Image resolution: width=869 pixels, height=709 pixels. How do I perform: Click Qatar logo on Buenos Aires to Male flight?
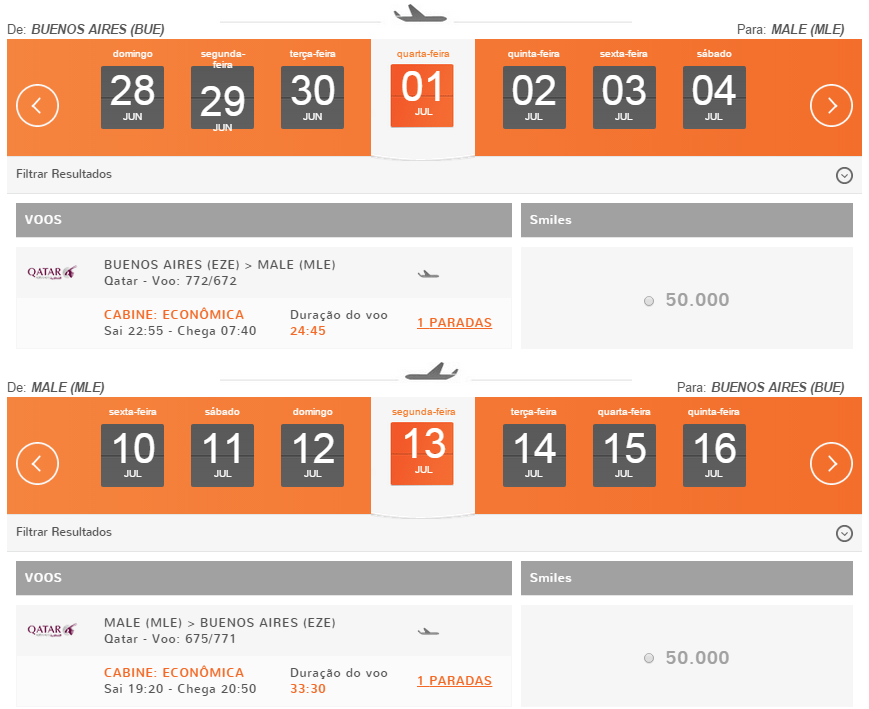[x=52, y=272]
